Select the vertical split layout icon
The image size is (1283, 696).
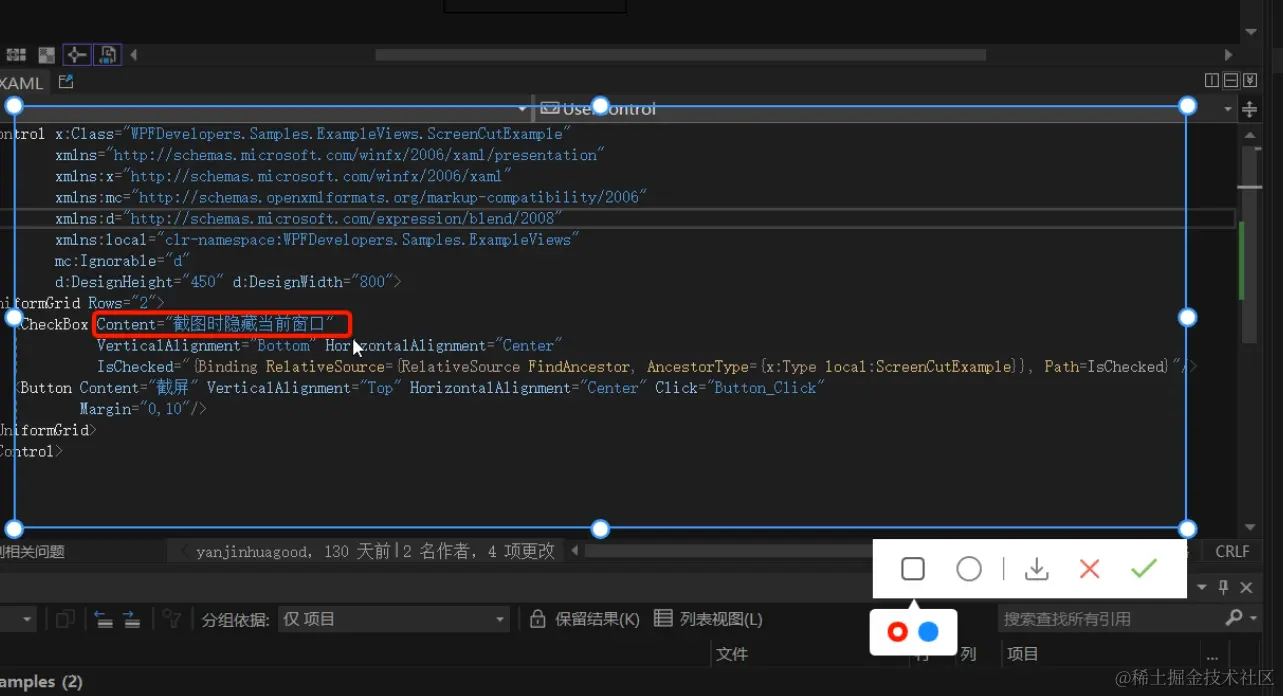1212,81
